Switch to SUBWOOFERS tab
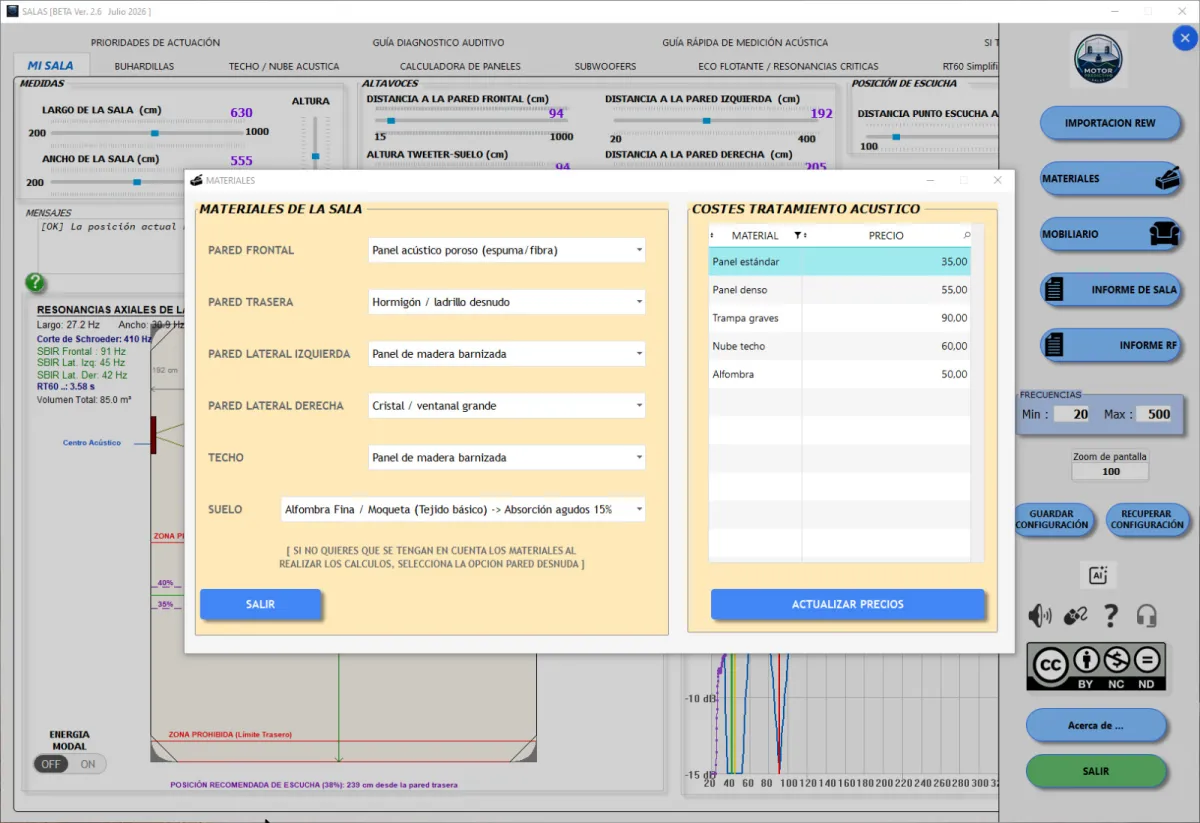 click(x=605, y=66)
